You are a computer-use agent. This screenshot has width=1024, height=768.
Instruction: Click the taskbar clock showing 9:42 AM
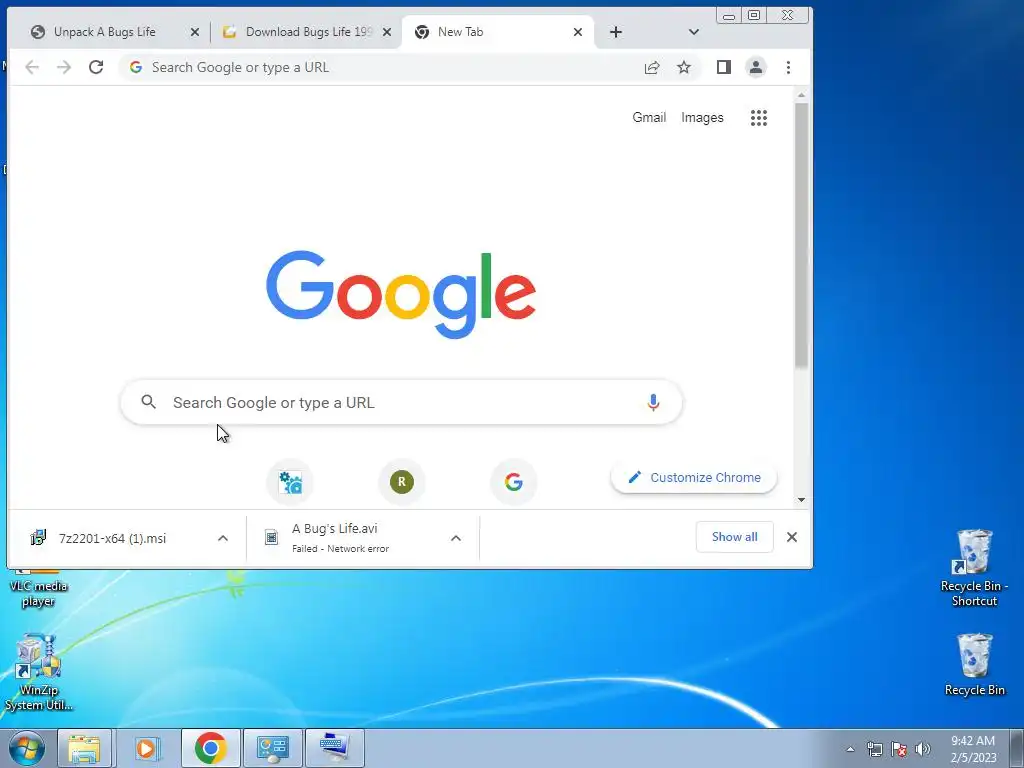pos(973,749)
